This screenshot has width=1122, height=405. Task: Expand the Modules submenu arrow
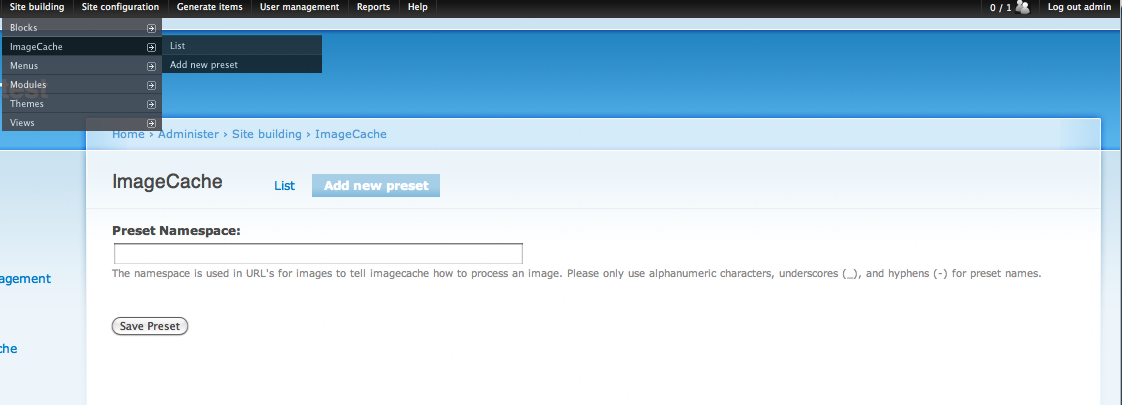[x=151, y=85]
